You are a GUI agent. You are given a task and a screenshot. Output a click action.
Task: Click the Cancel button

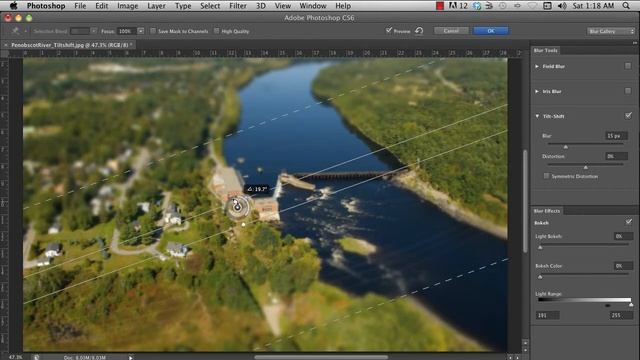(x=451, y=31)
